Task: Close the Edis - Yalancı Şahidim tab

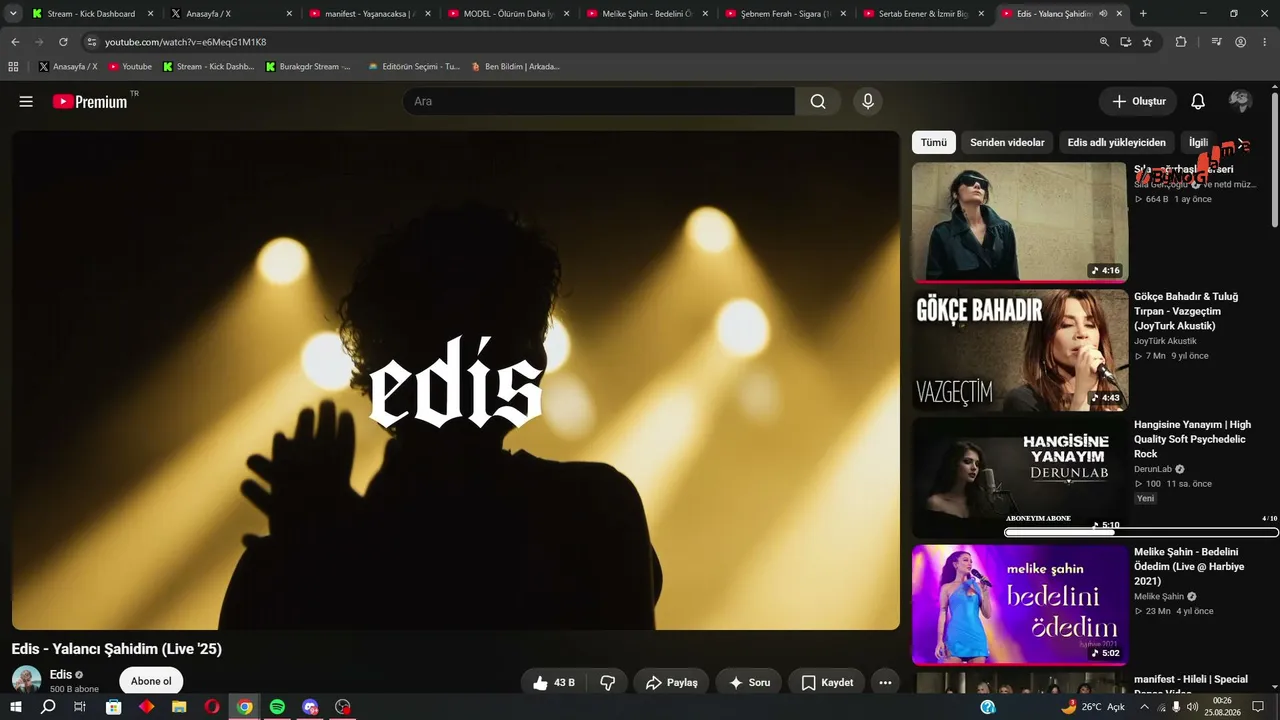Action: [1117, 14]
